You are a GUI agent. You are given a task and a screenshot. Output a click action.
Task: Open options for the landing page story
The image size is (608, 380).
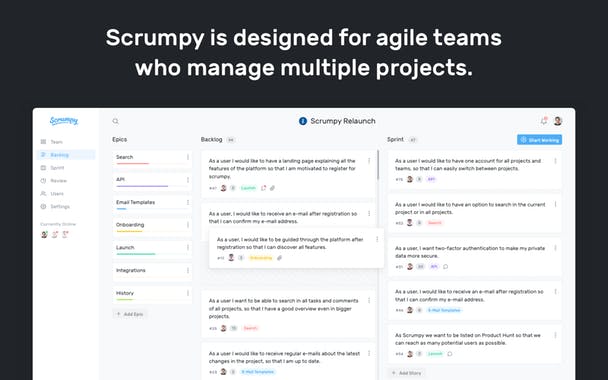(x=369, y=161)
